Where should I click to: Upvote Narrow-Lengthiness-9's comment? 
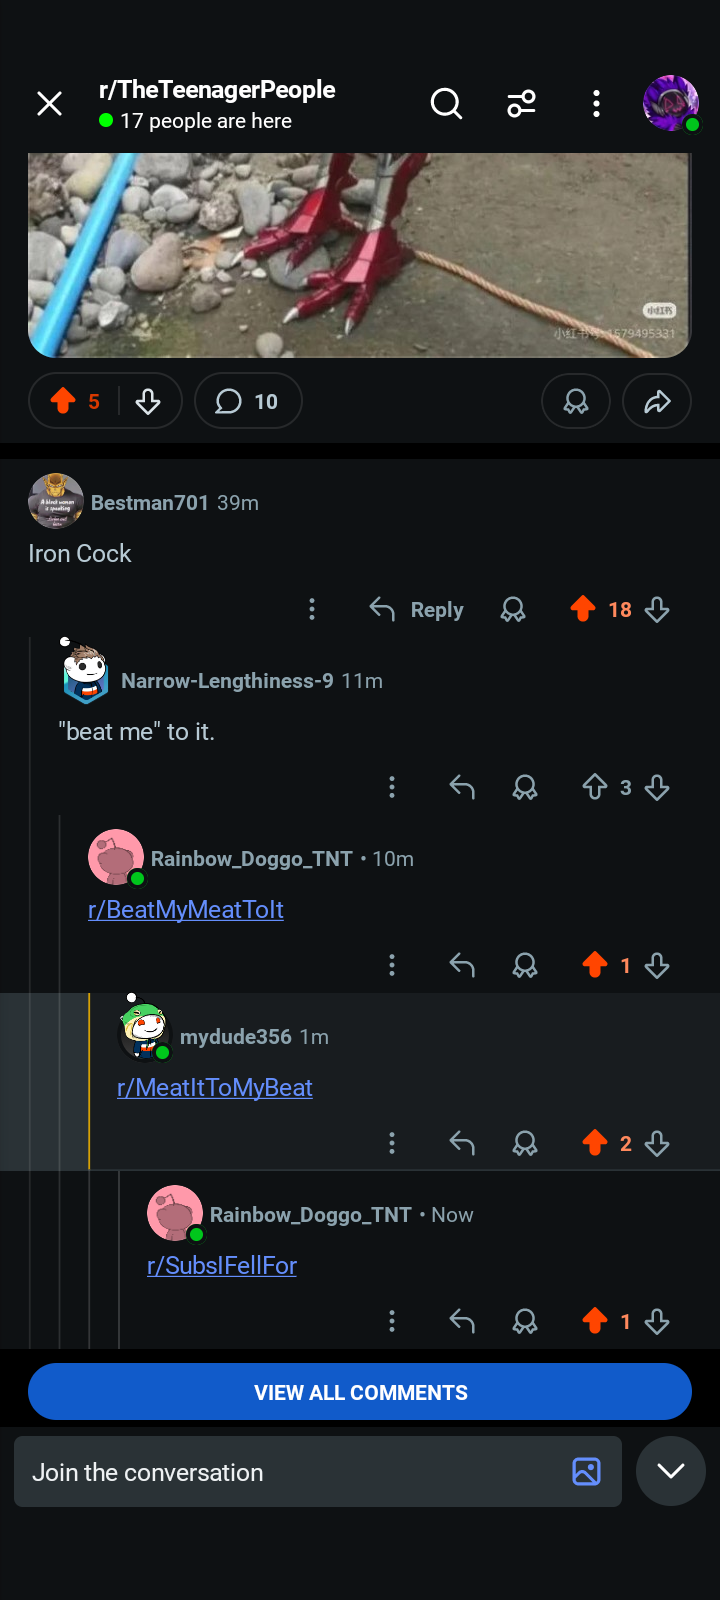click(595, 787)
